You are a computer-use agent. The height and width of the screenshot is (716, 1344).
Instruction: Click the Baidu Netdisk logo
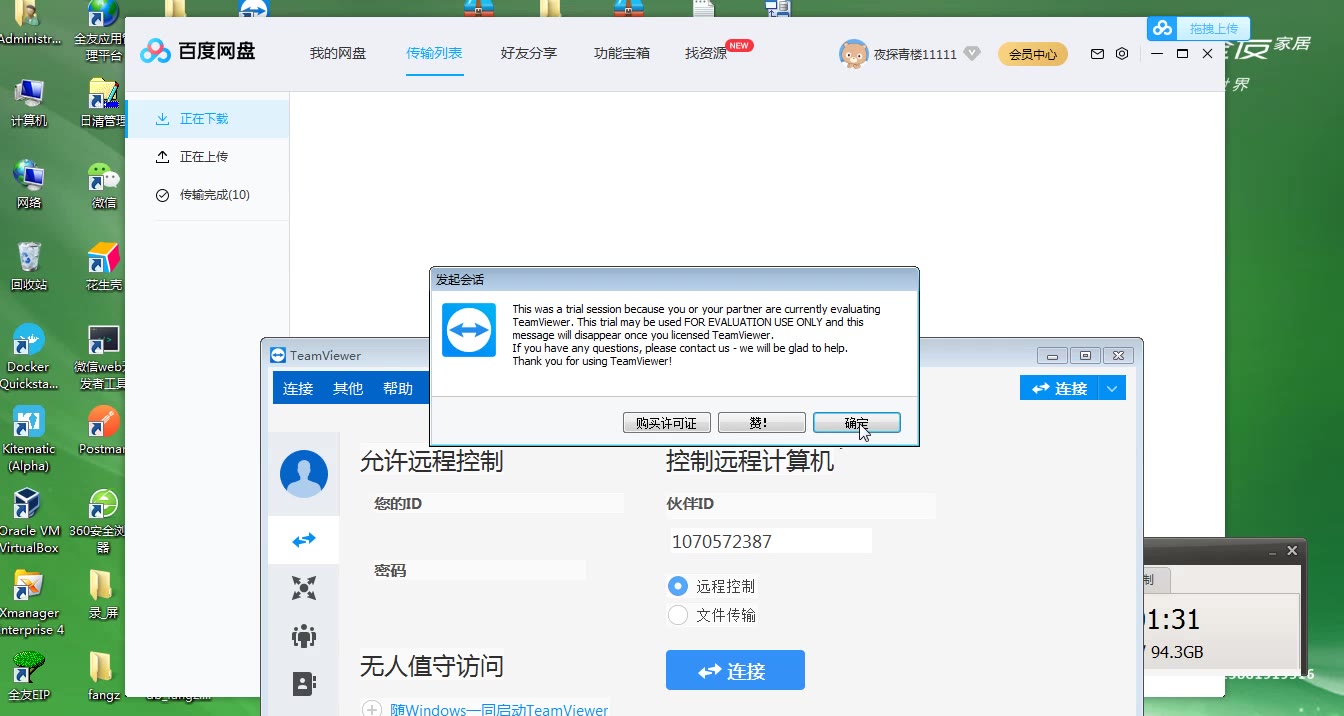197,51
